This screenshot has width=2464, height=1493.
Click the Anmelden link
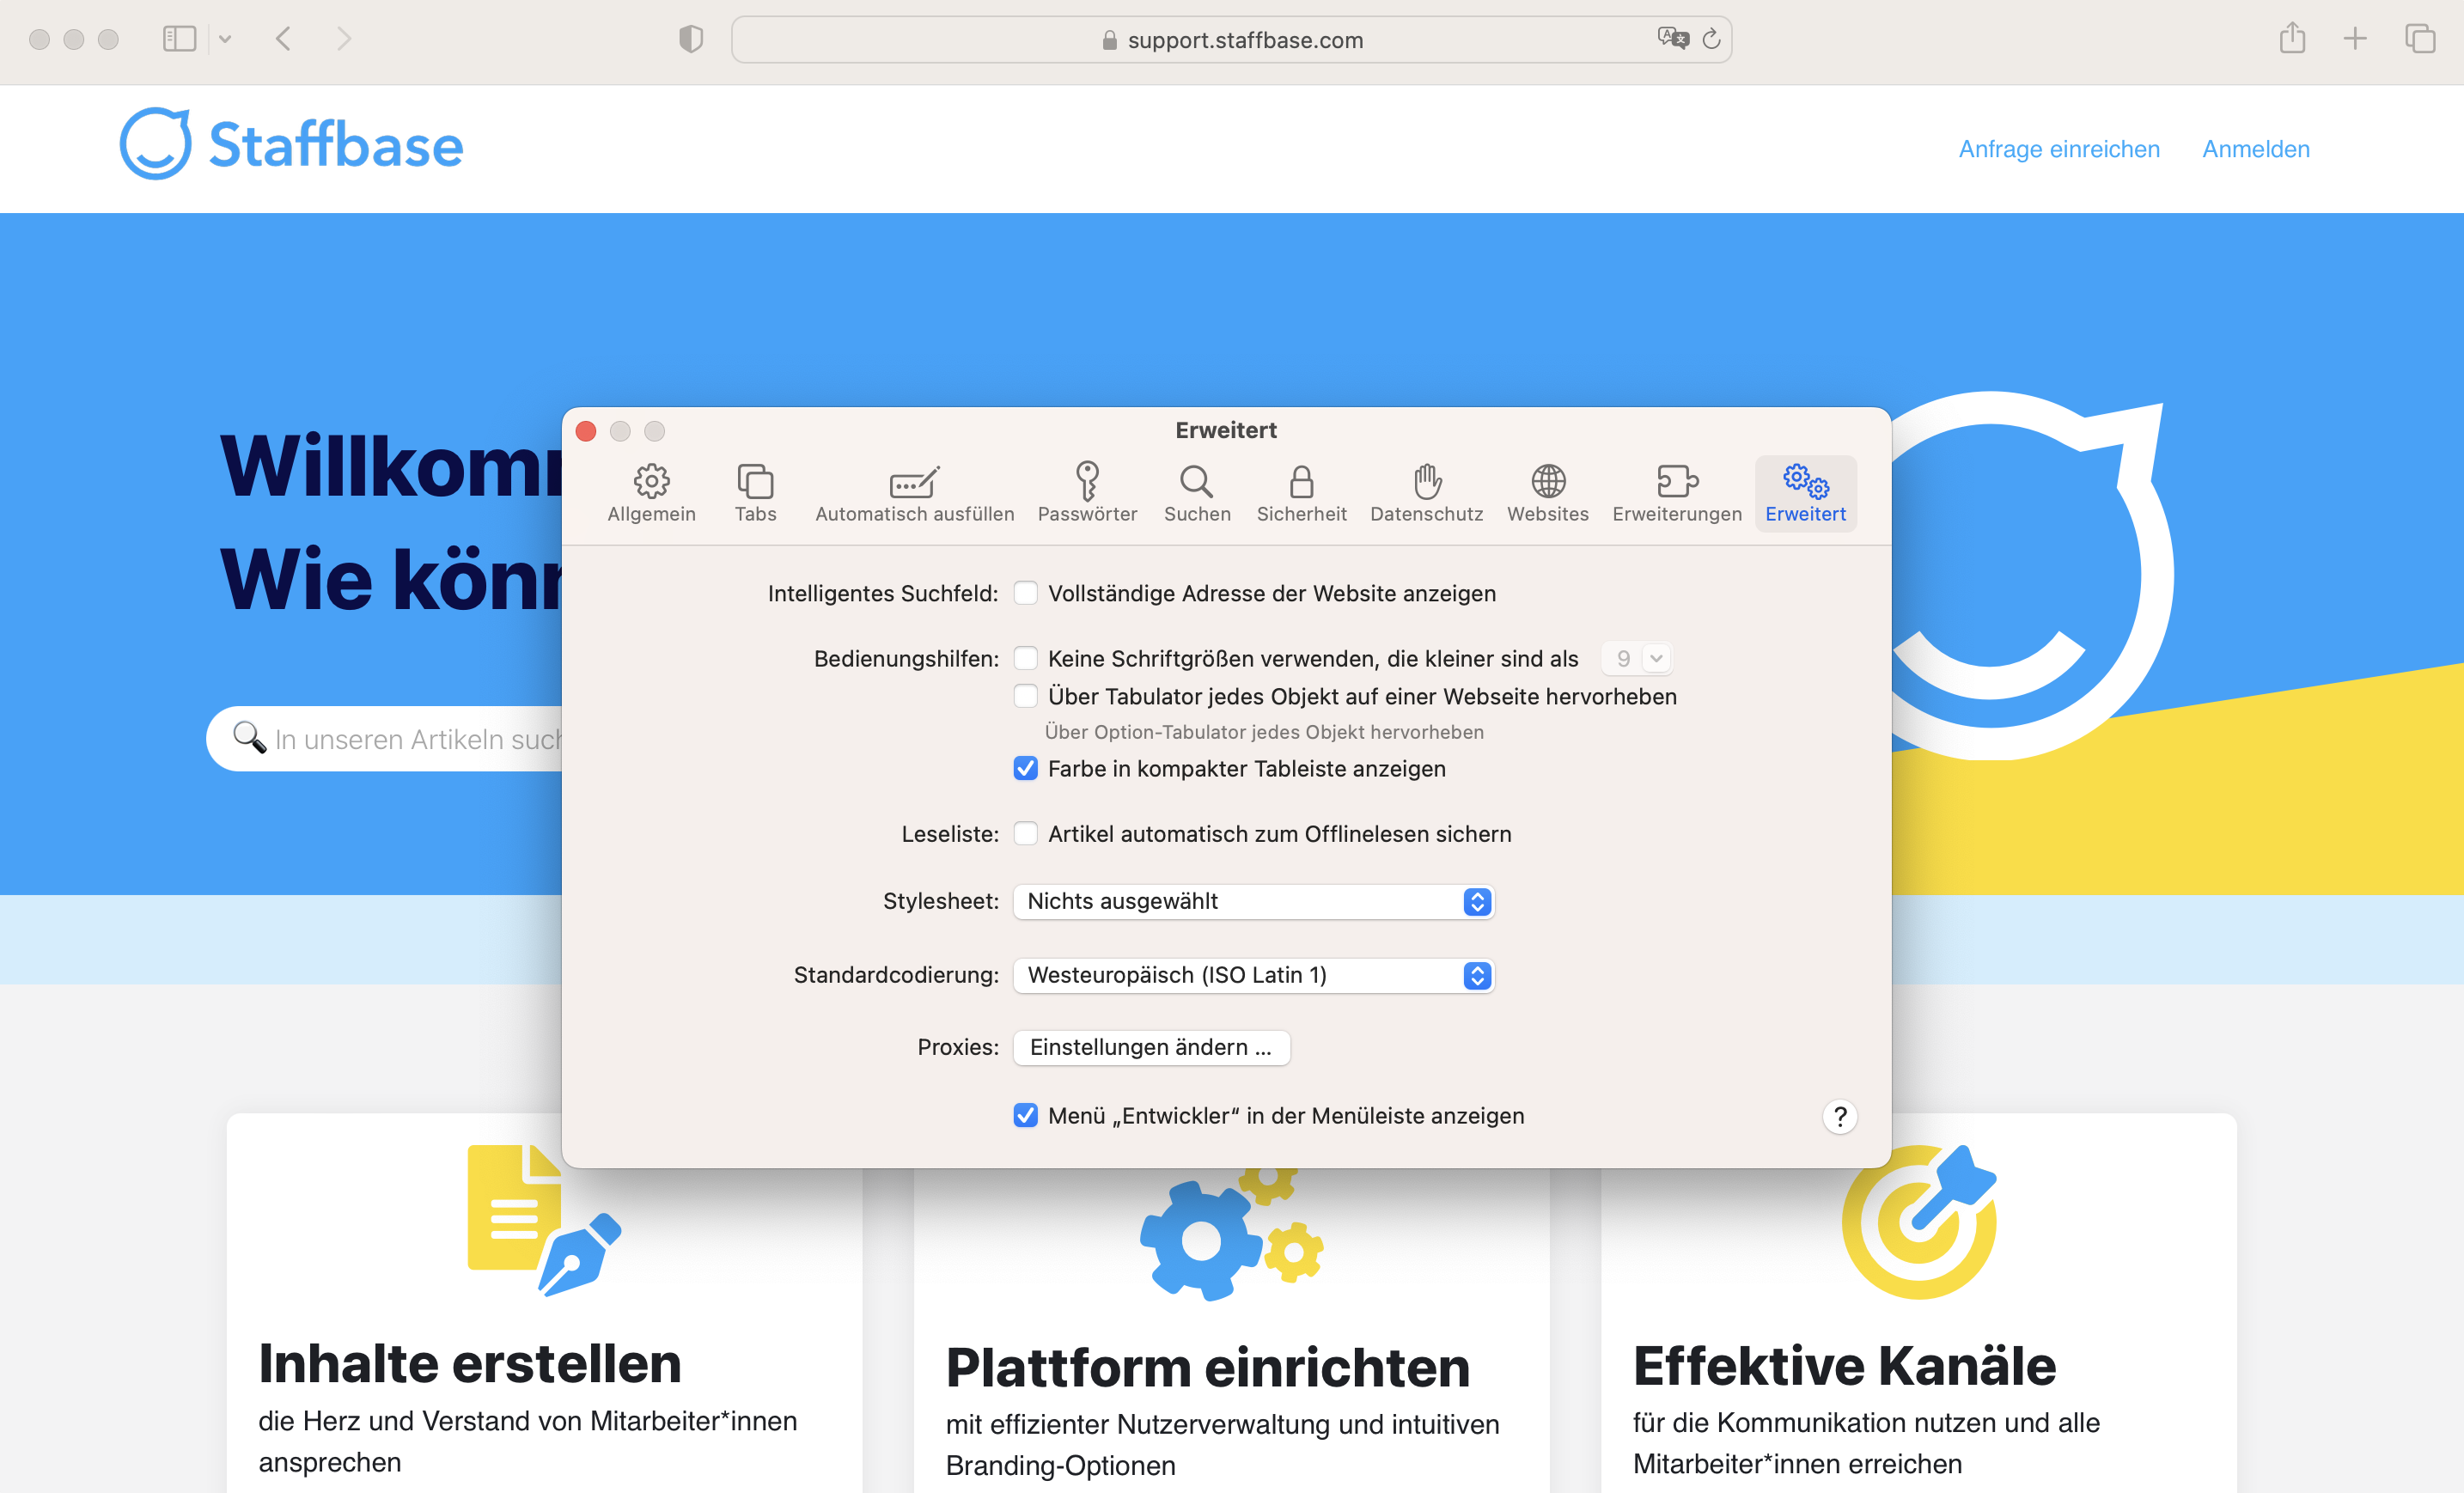point(2256,149)
